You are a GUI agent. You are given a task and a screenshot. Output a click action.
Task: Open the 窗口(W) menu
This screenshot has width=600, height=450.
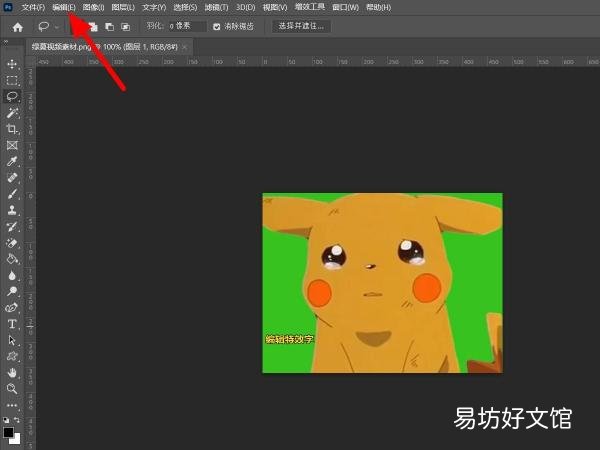[x=346, y=7]
